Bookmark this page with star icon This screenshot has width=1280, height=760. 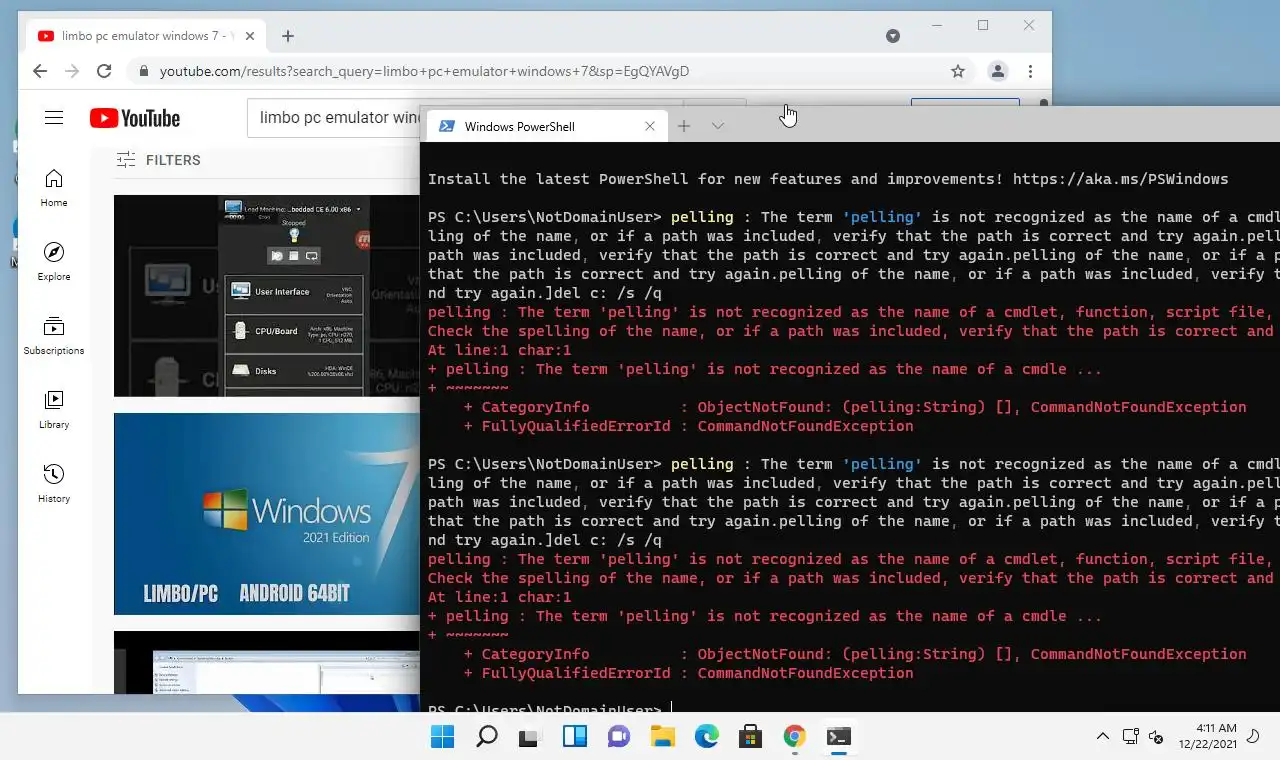[x=958, y=71]
